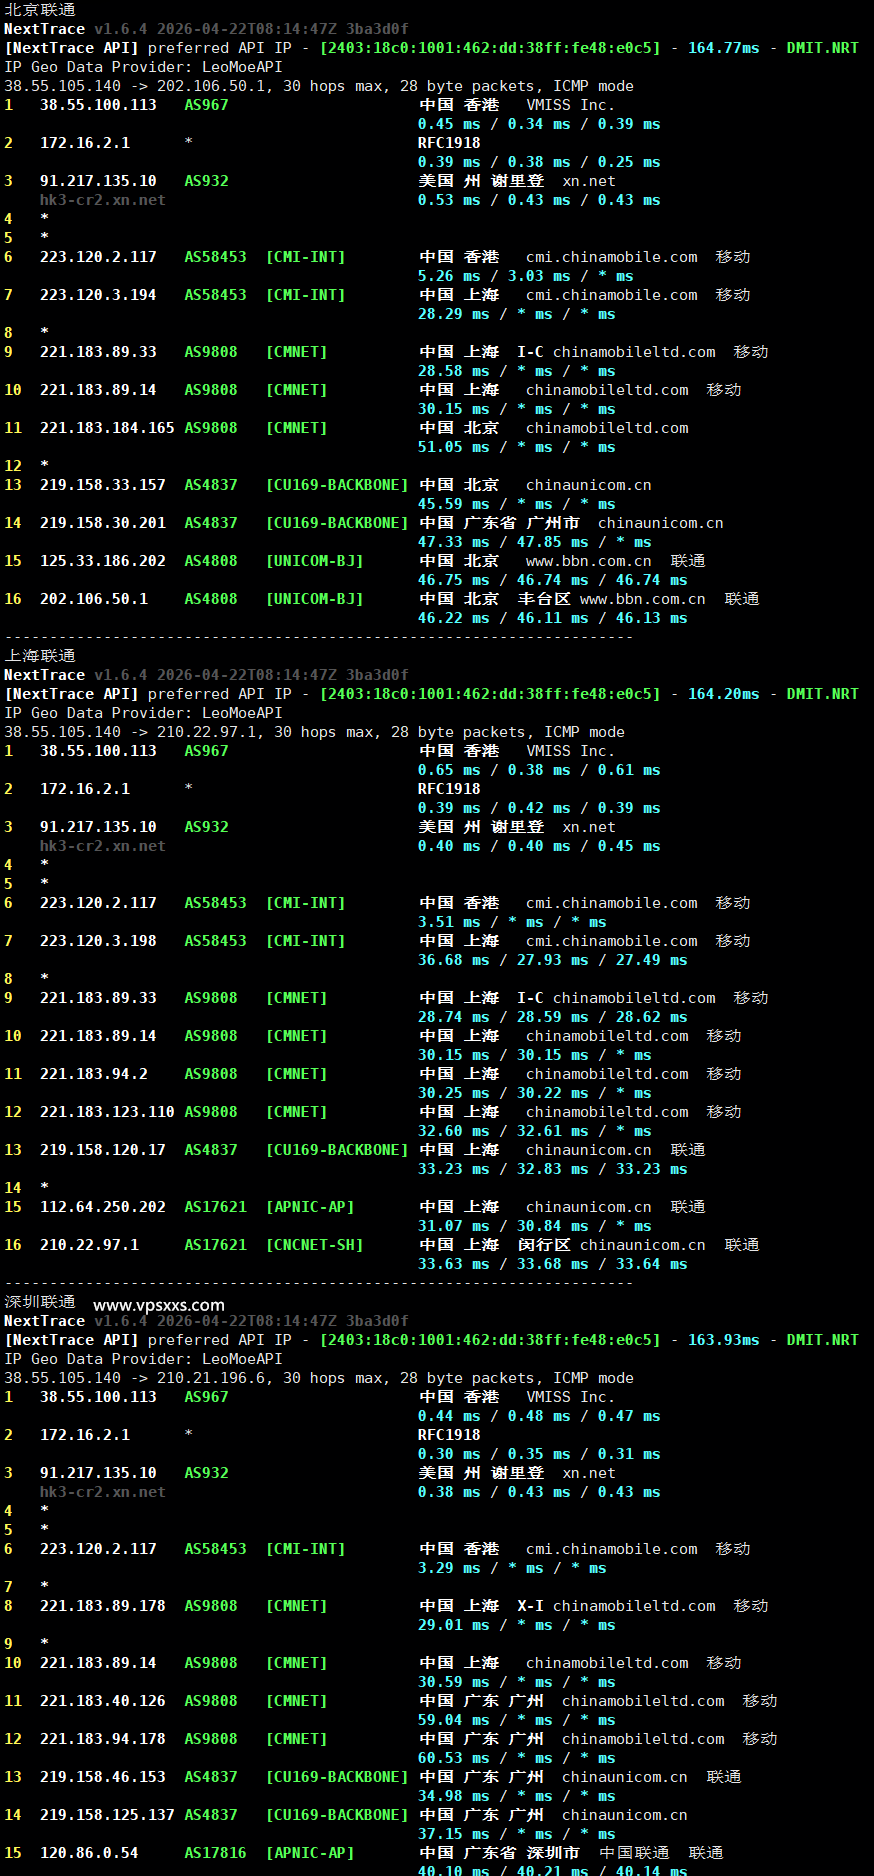This screenshot has width=874, height=1876.
Task: Select the 上海联通 section title
Action: click(x=40, y=656)
